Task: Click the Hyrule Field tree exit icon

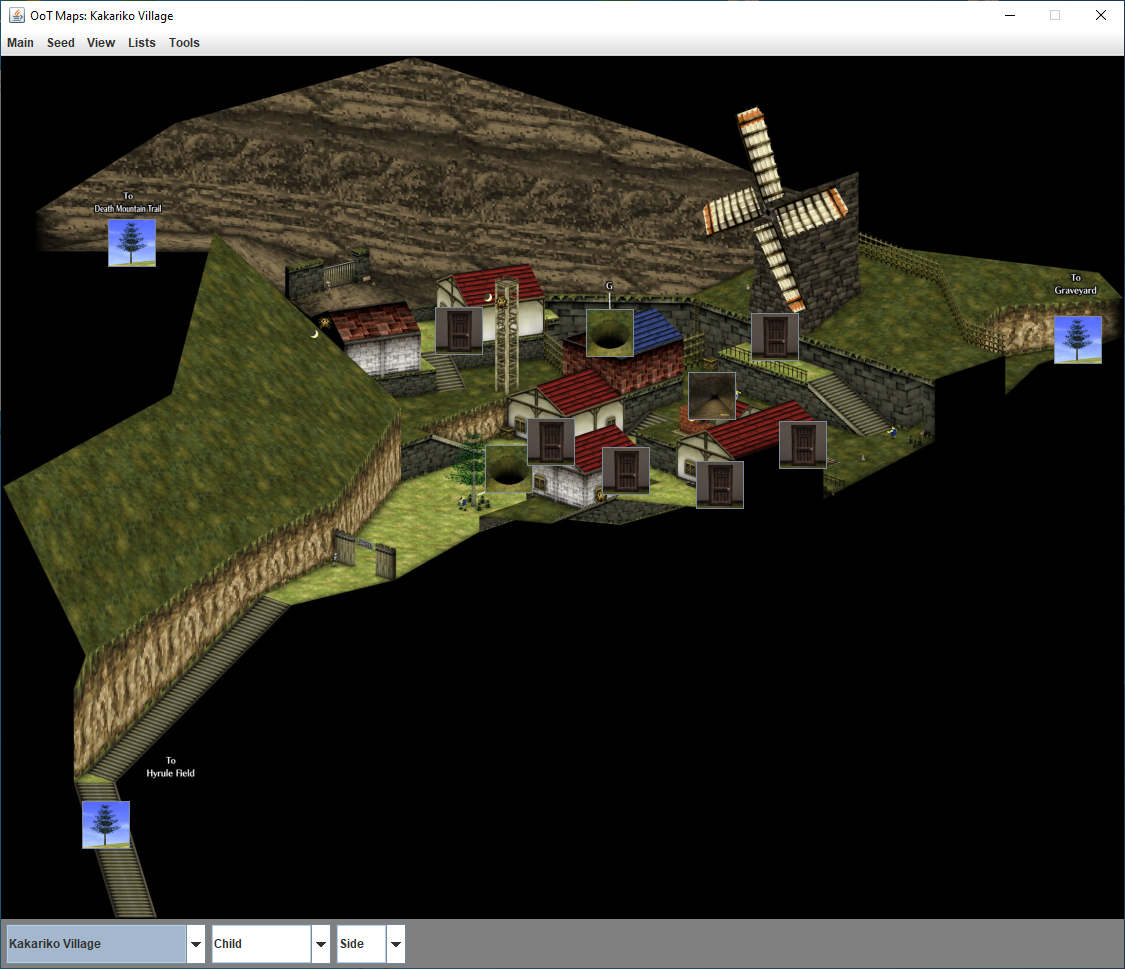Action: pos(106,825)
